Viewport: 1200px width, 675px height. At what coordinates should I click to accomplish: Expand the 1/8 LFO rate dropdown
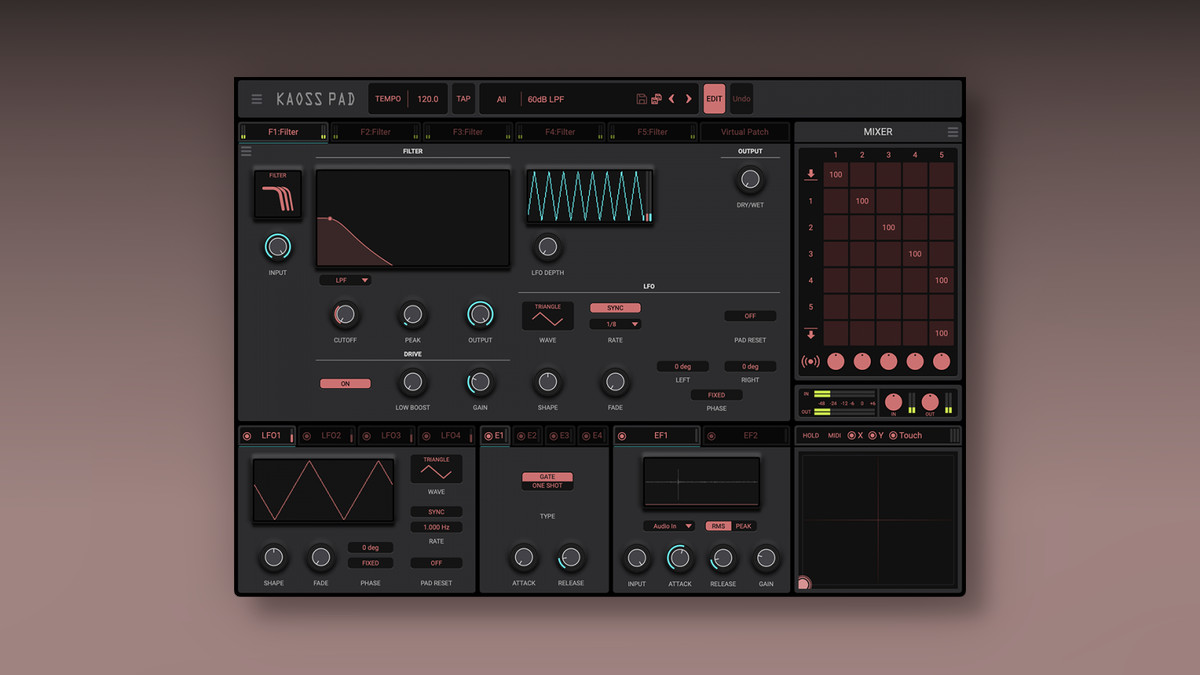point(615,324)
